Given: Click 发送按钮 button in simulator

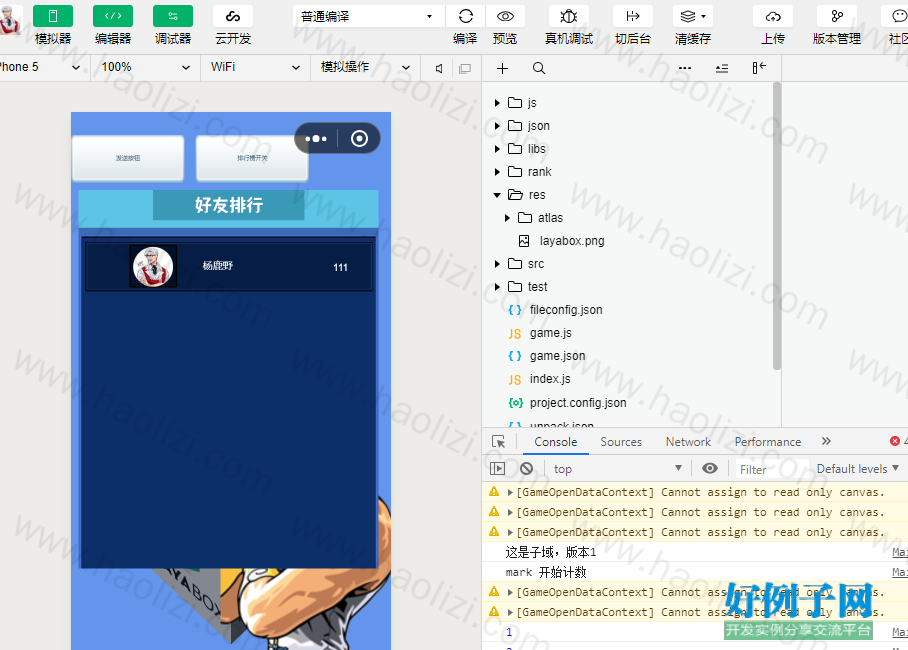Looking at the screenshot, I should point(128,158).
